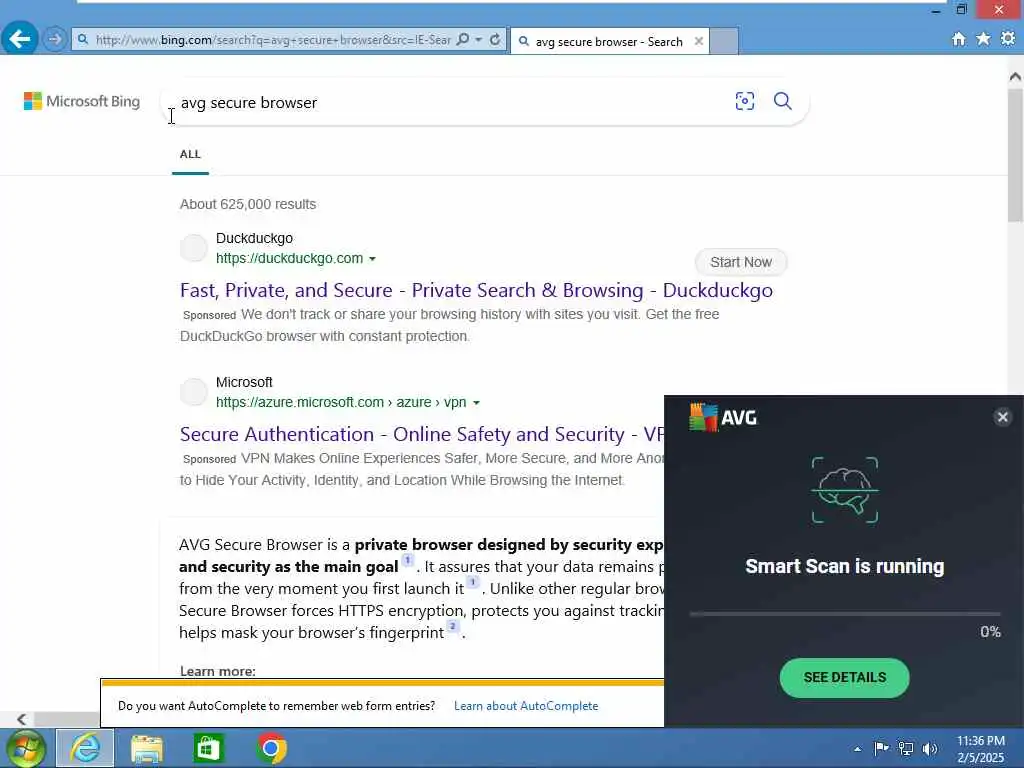Open the https://duckduckgo.com URL link

point(289,259)
